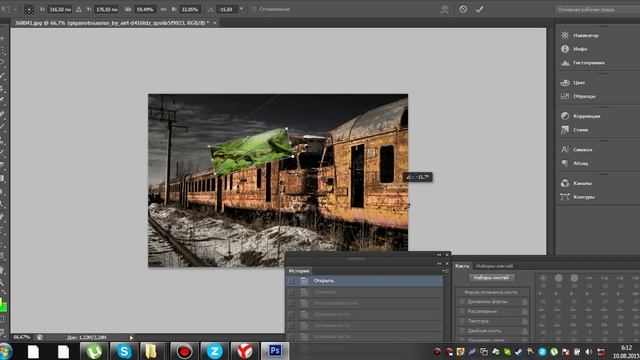
Task: Switch to warp mode icon in options bar
Action: coord(444,9)
